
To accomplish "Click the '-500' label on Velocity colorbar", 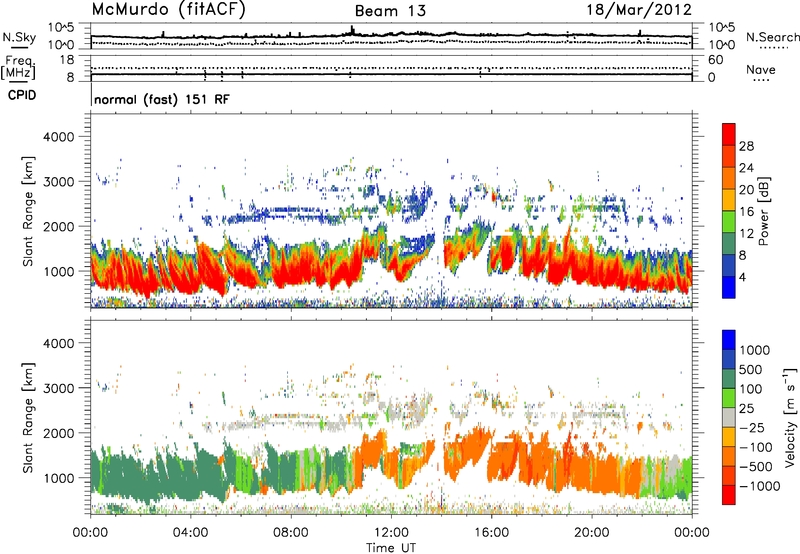I will coord(756,467).
